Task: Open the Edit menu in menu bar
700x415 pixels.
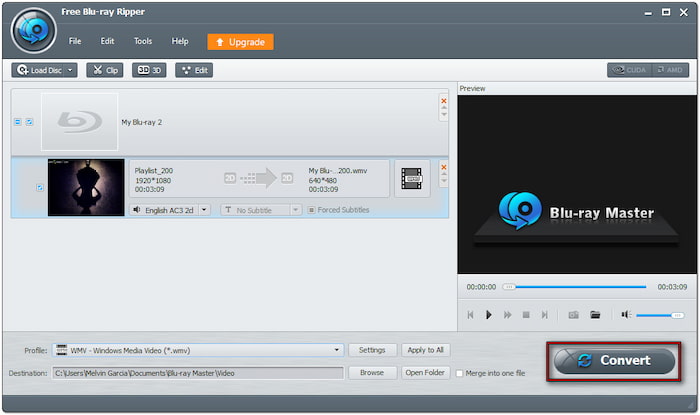Action: pos(107,41)
